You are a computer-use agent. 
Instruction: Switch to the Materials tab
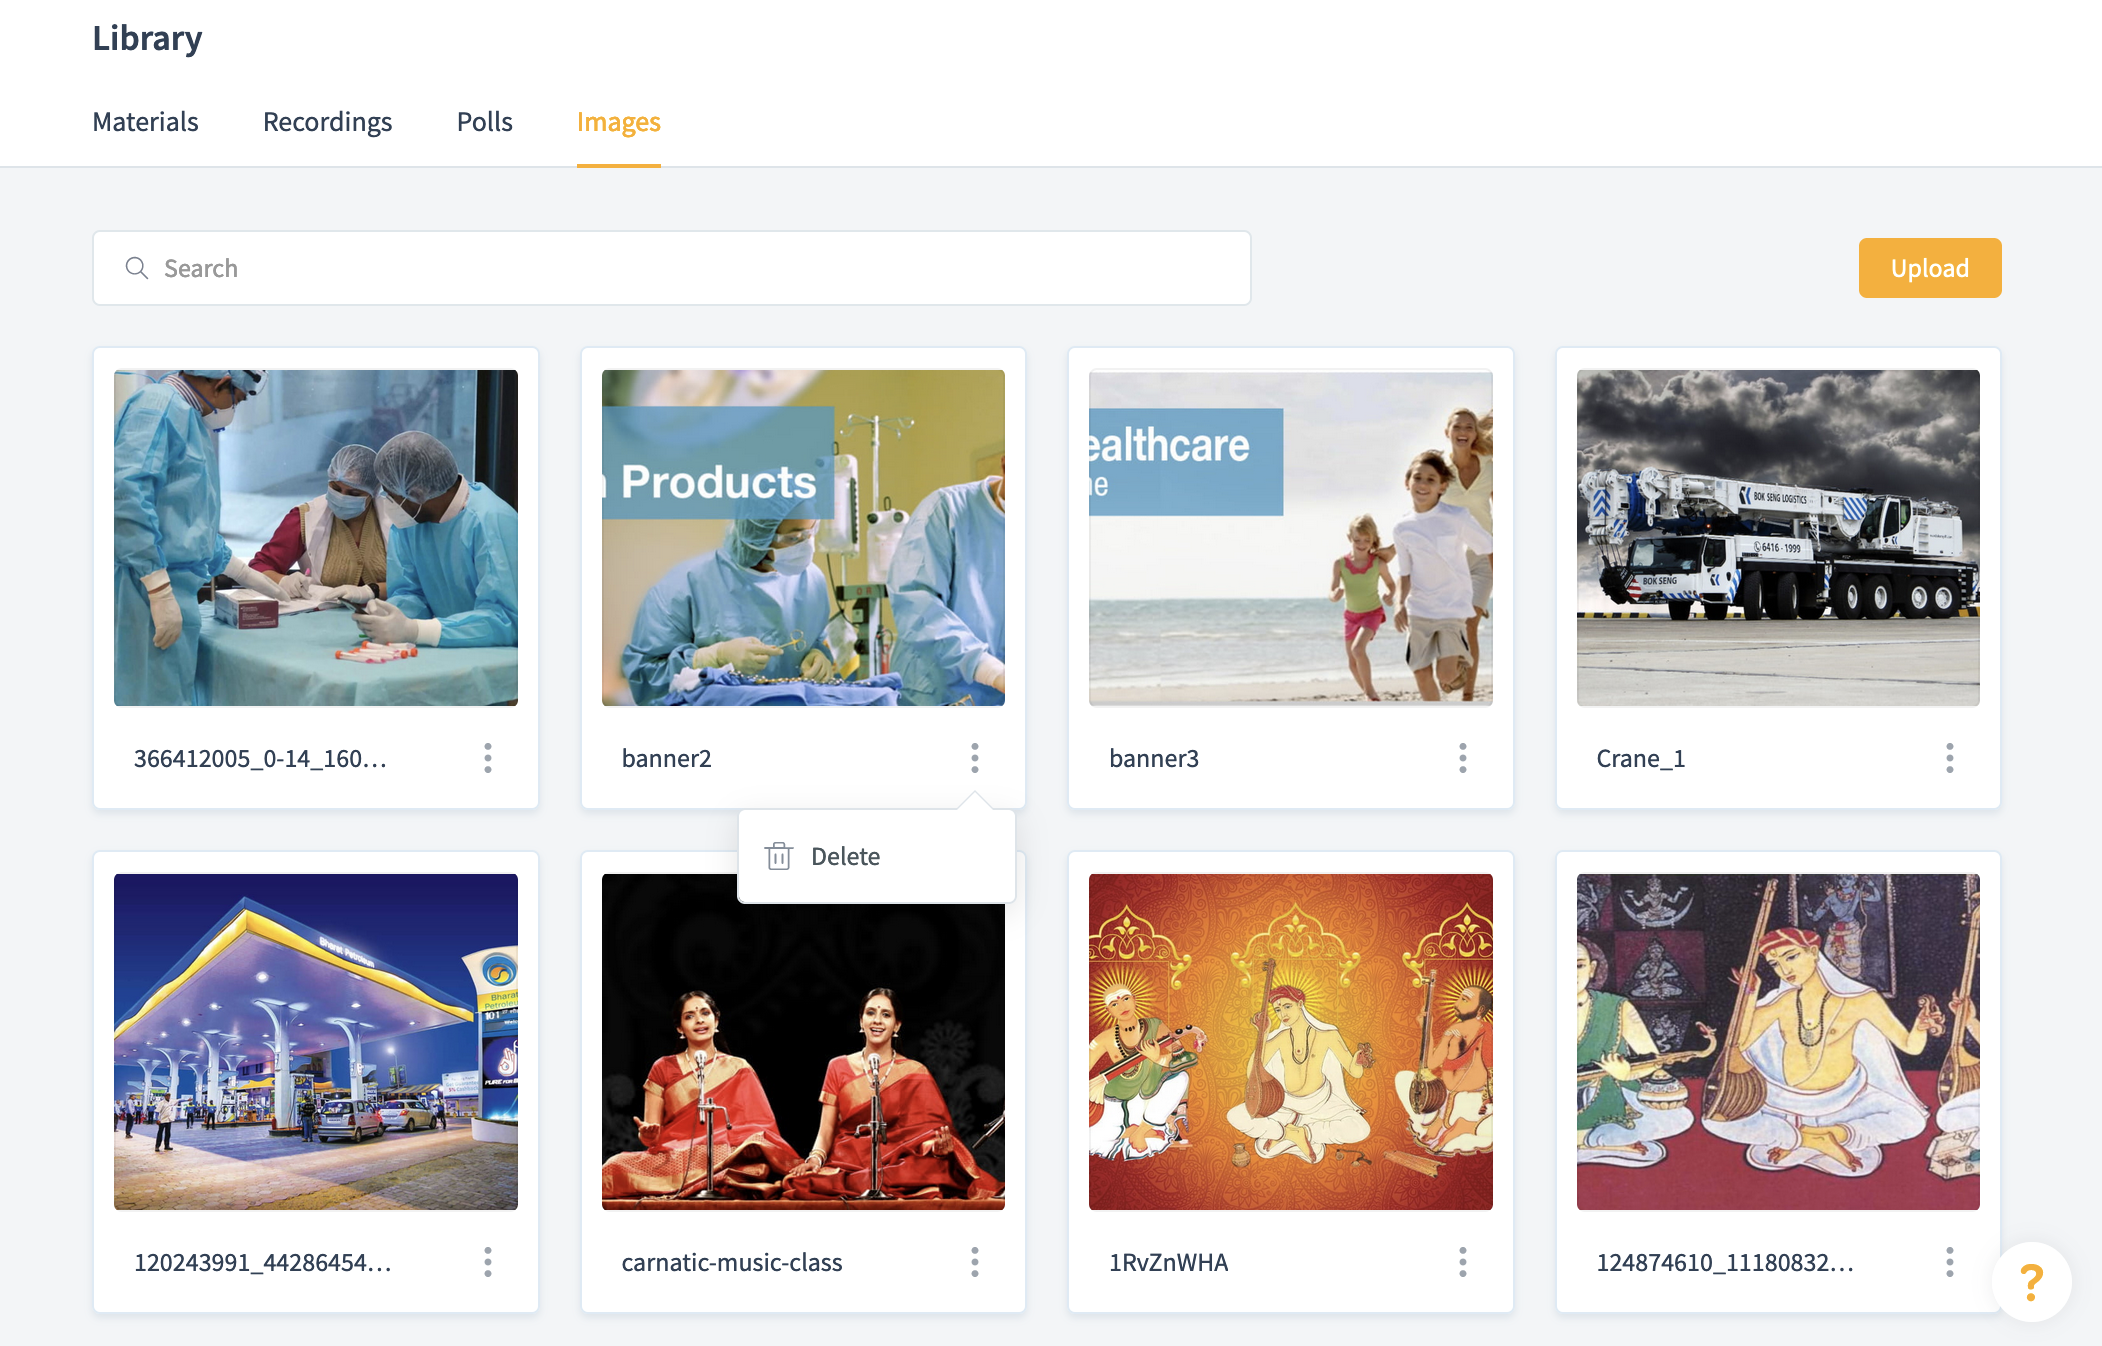click(145, 122)
